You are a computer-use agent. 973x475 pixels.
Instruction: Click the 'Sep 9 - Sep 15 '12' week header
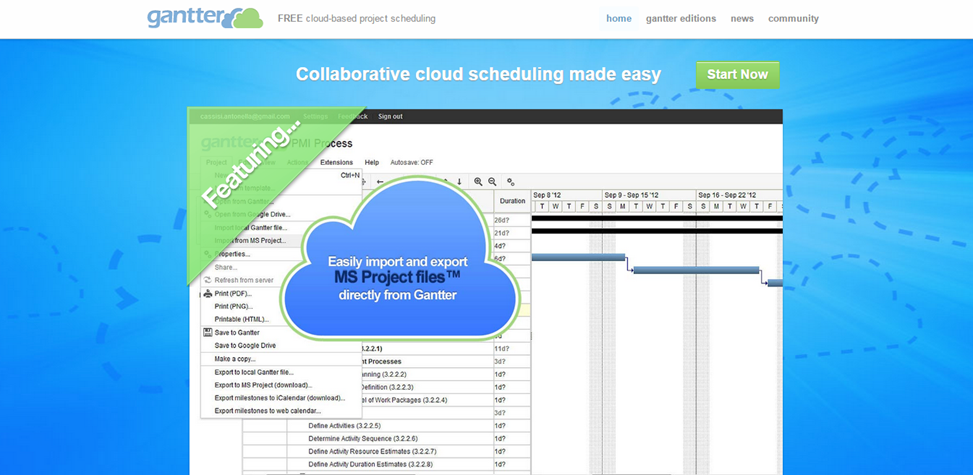(649, 195)
